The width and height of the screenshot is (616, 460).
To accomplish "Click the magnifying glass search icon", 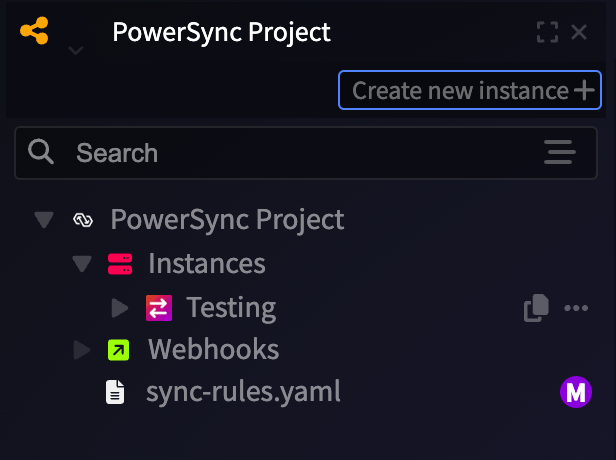I will click(x=40, y=151).
